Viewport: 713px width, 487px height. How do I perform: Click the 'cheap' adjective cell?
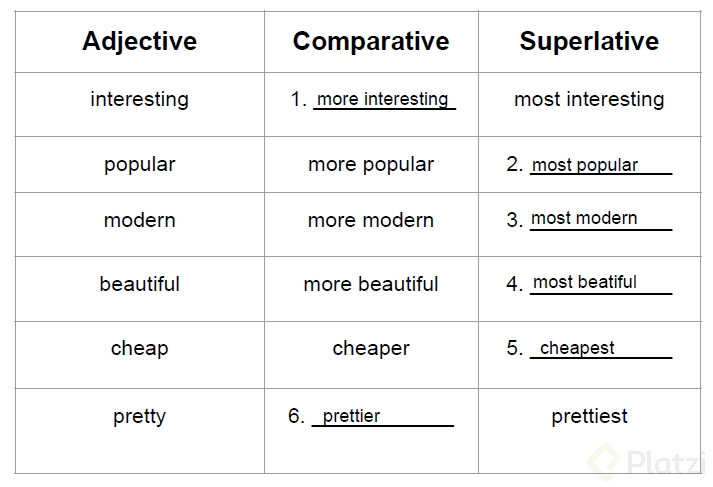[x=139, y=348]
